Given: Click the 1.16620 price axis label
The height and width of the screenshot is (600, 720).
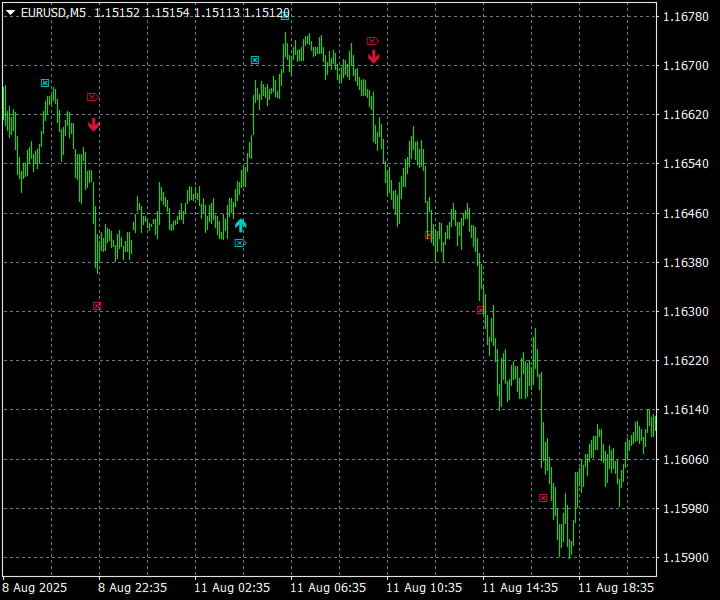Looking at the screenshot, I should (686, 115).
